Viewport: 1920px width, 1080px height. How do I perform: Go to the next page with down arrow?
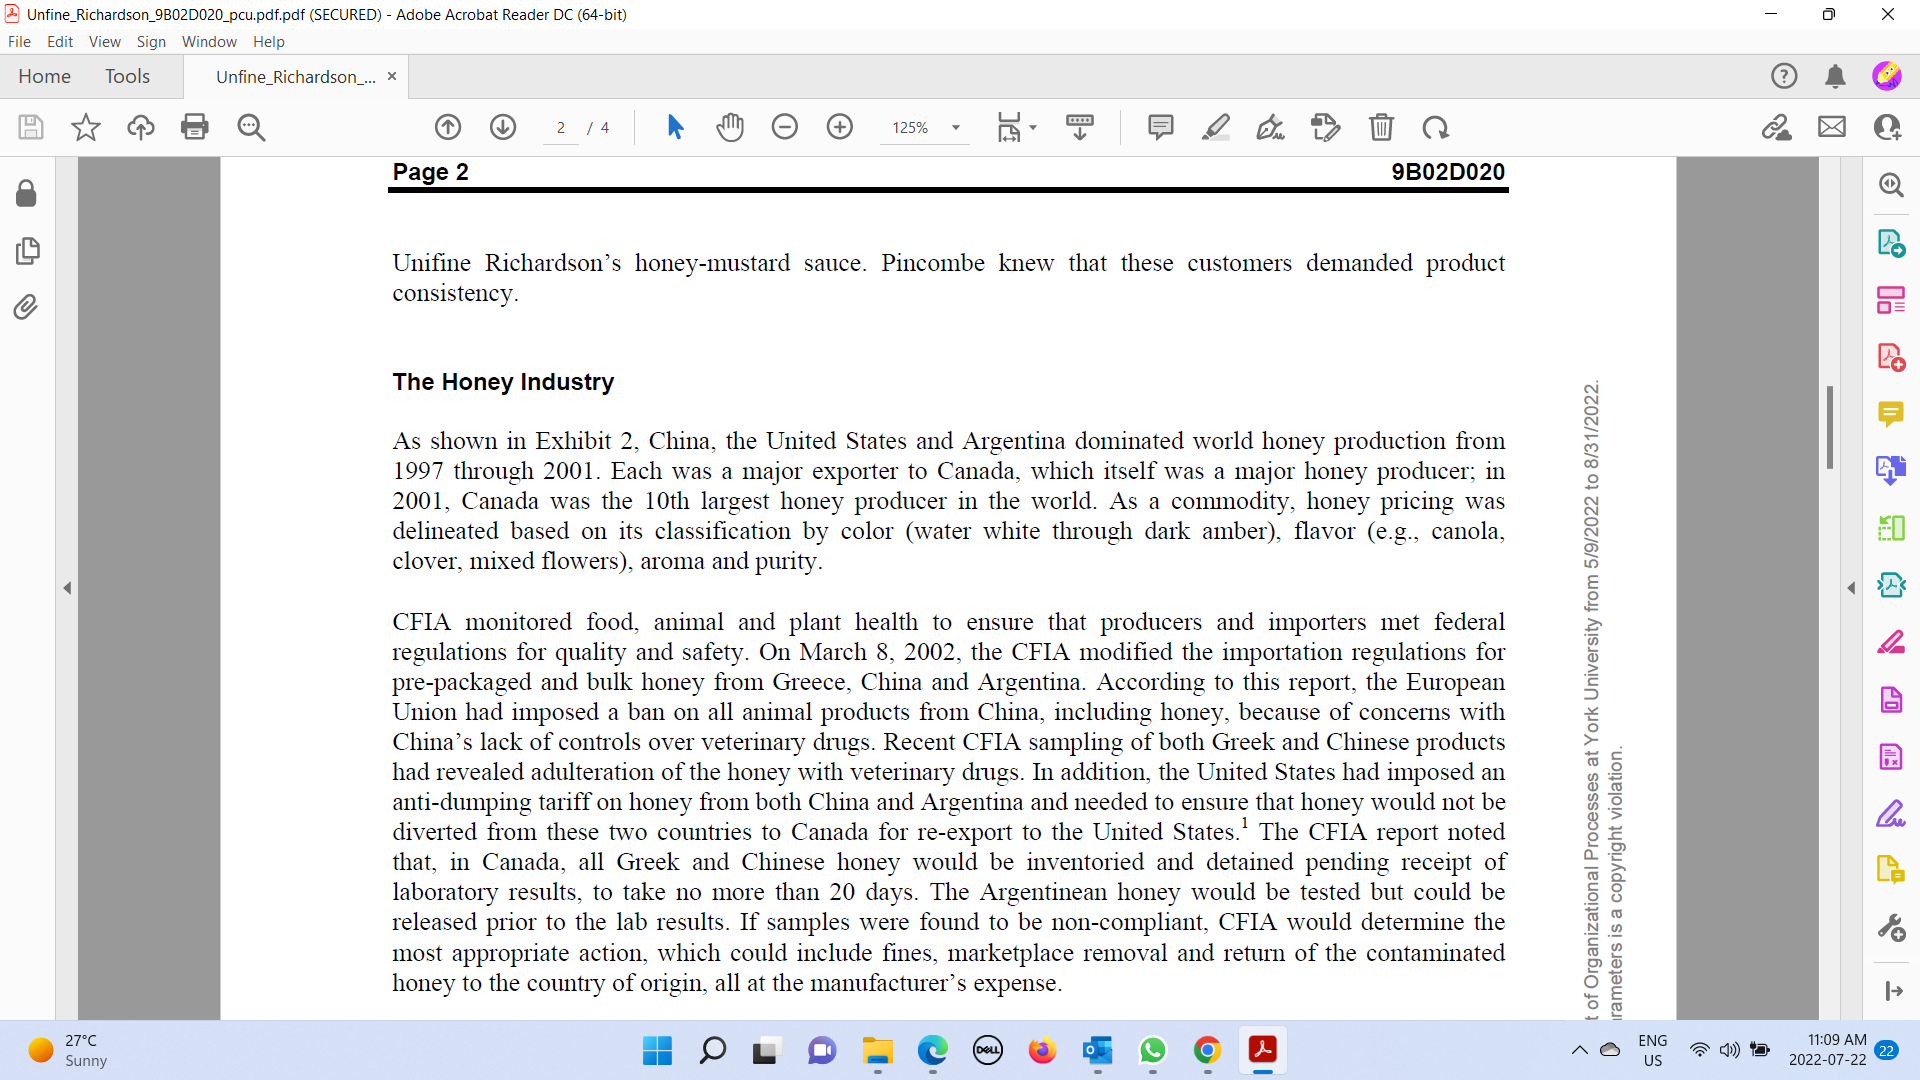click(x=502, y=127)
